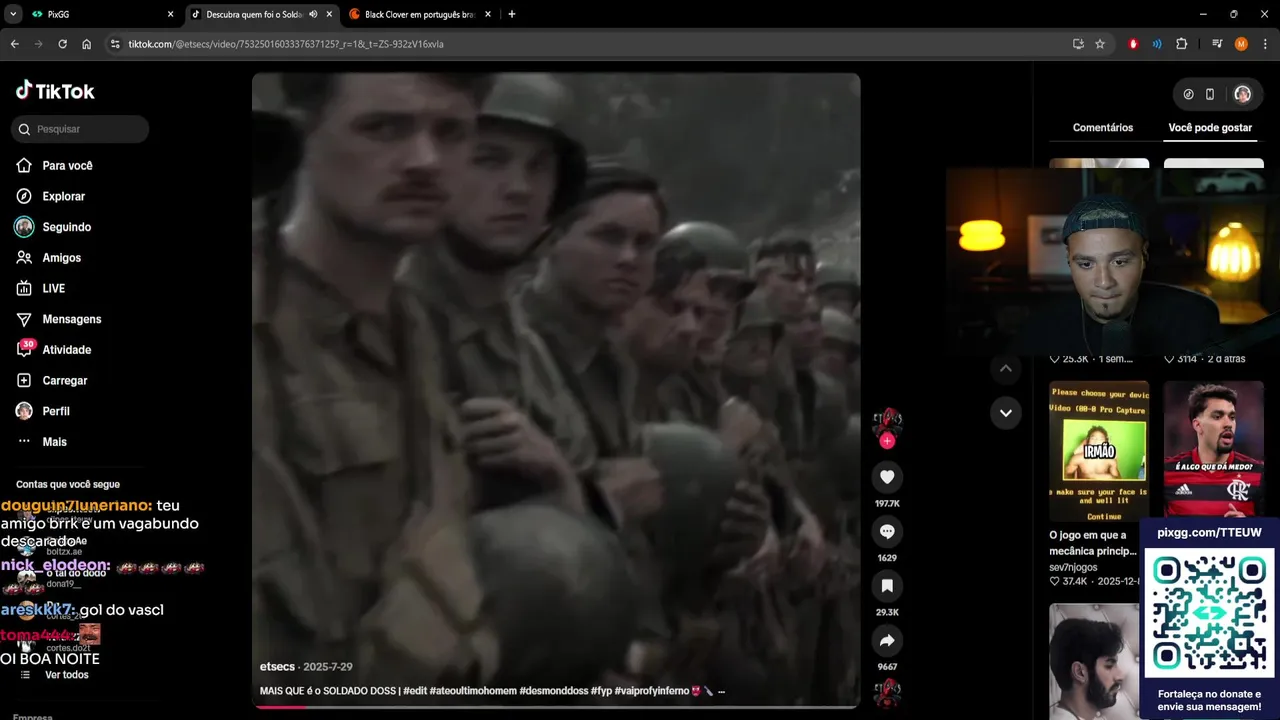Screen dimensions: 1280x720
Task: Open the profile avatar in the top pill
Action: click(x=1242, y=94)
